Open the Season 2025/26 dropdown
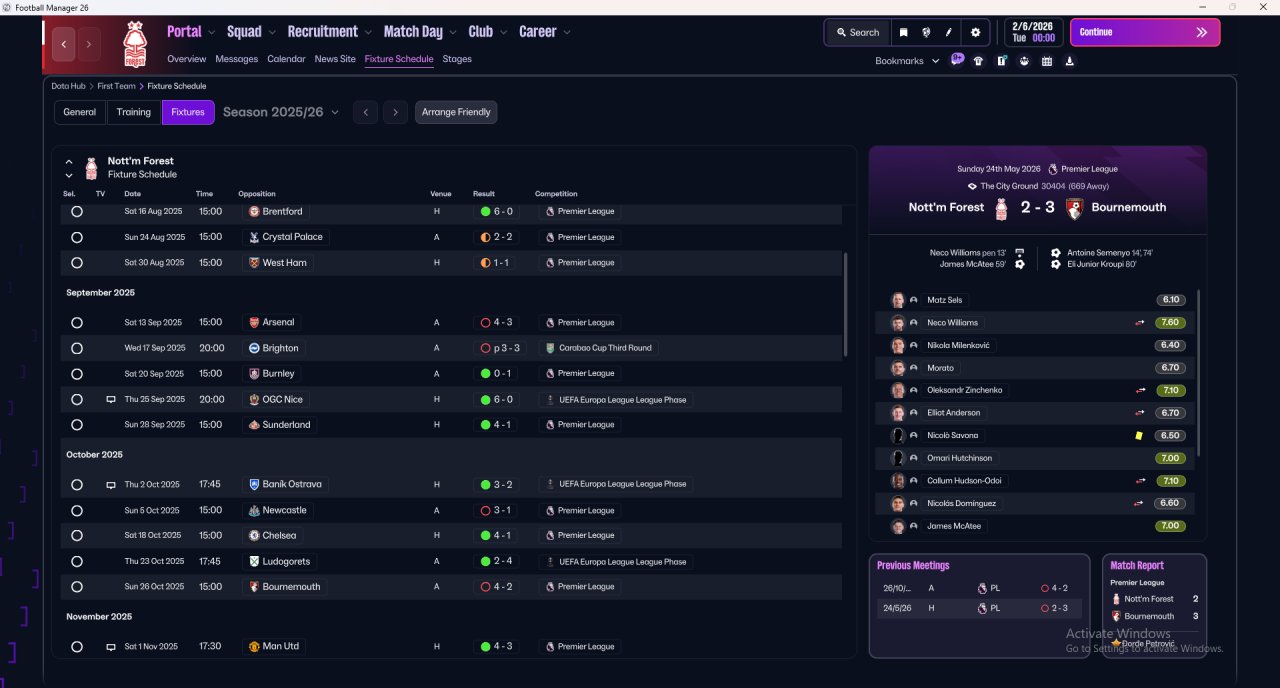This screenshot has height=688, width=1280. coord(281,112)
